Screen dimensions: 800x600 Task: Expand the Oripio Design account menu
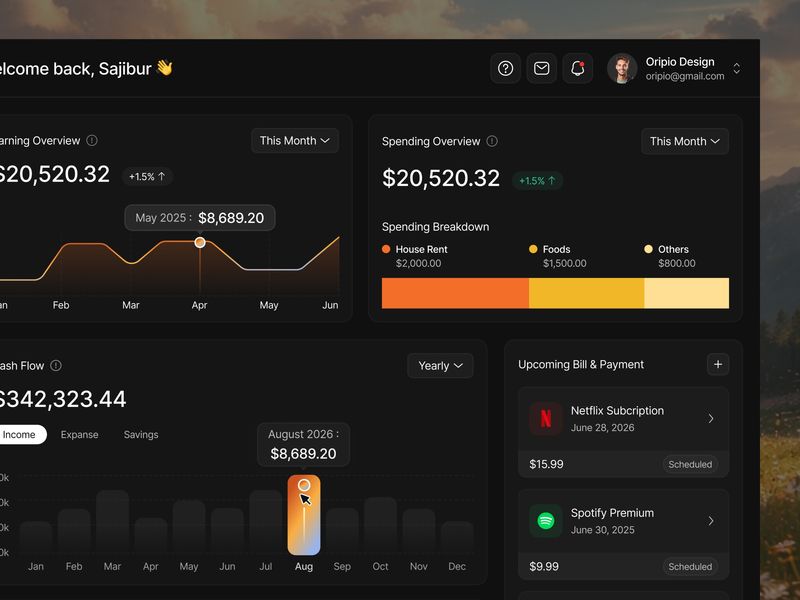pyautogui.click(x=737, y=68)
